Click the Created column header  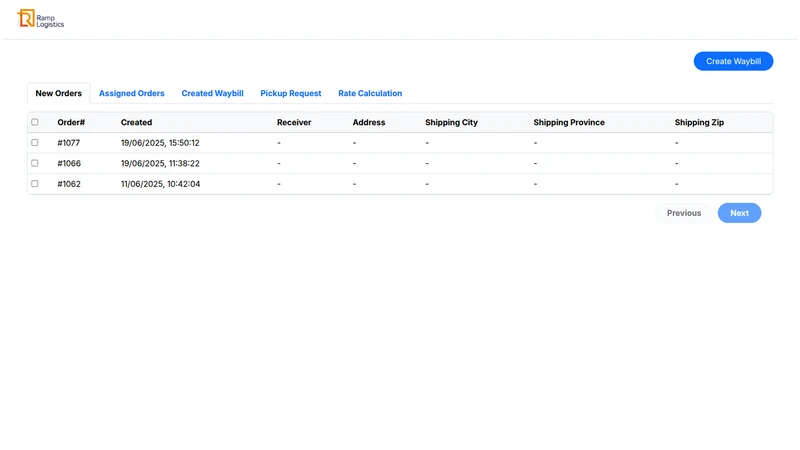(x=136, y=122)
